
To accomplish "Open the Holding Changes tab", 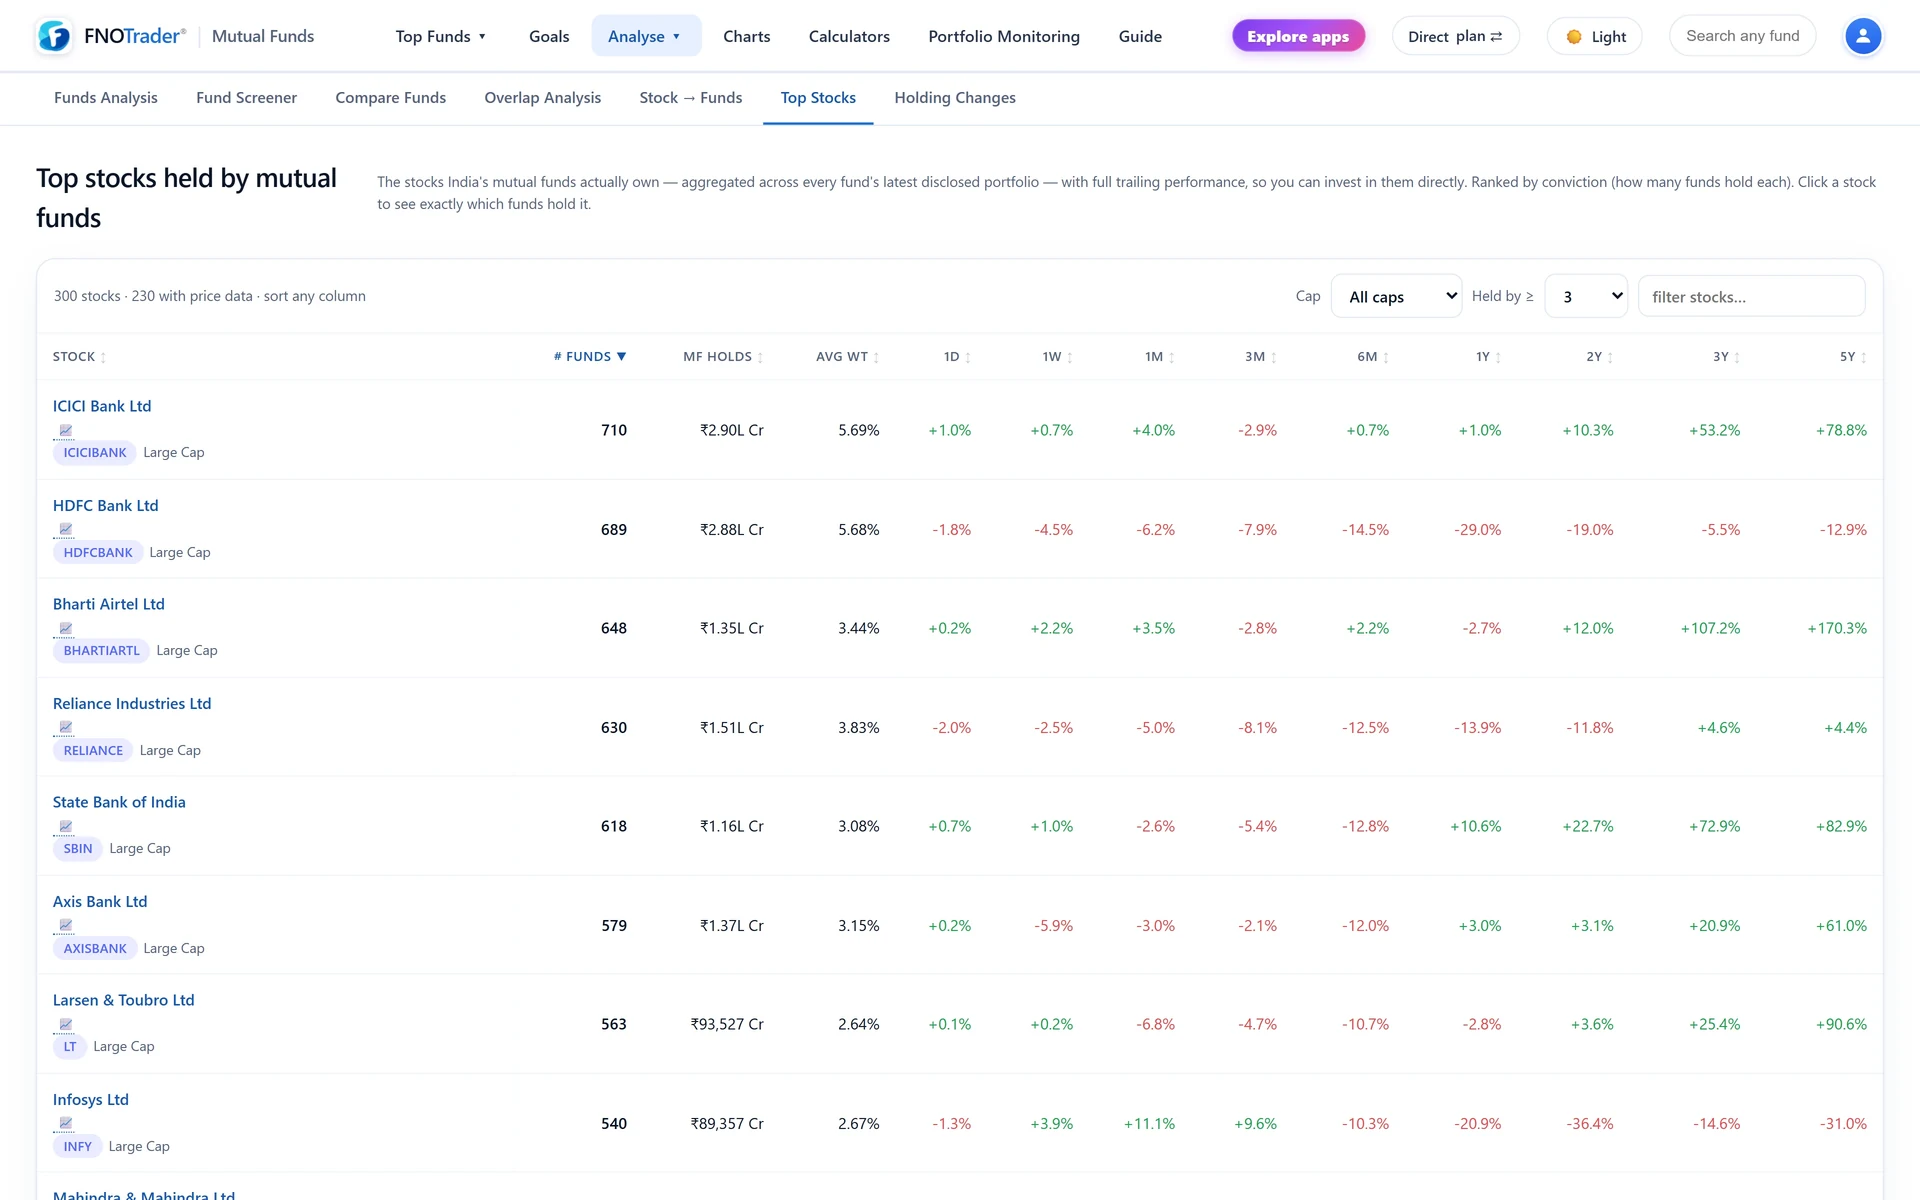I will 955,98.
